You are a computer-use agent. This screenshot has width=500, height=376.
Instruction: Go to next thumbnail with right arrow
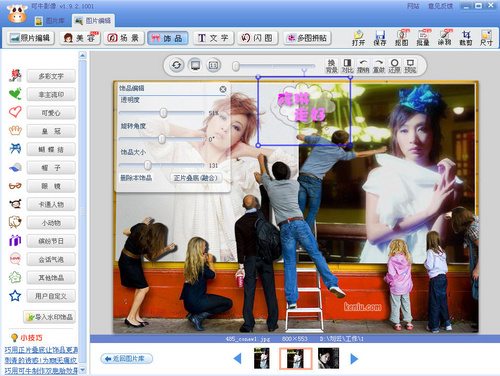pos(354,359)
